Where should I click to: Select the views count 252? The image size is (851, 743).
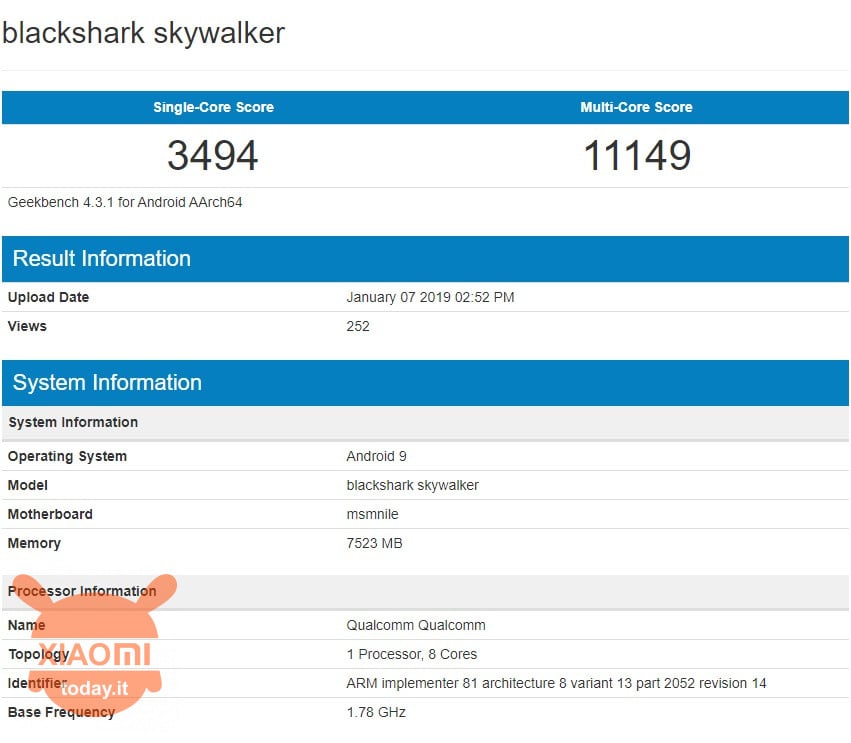point(358,326)
